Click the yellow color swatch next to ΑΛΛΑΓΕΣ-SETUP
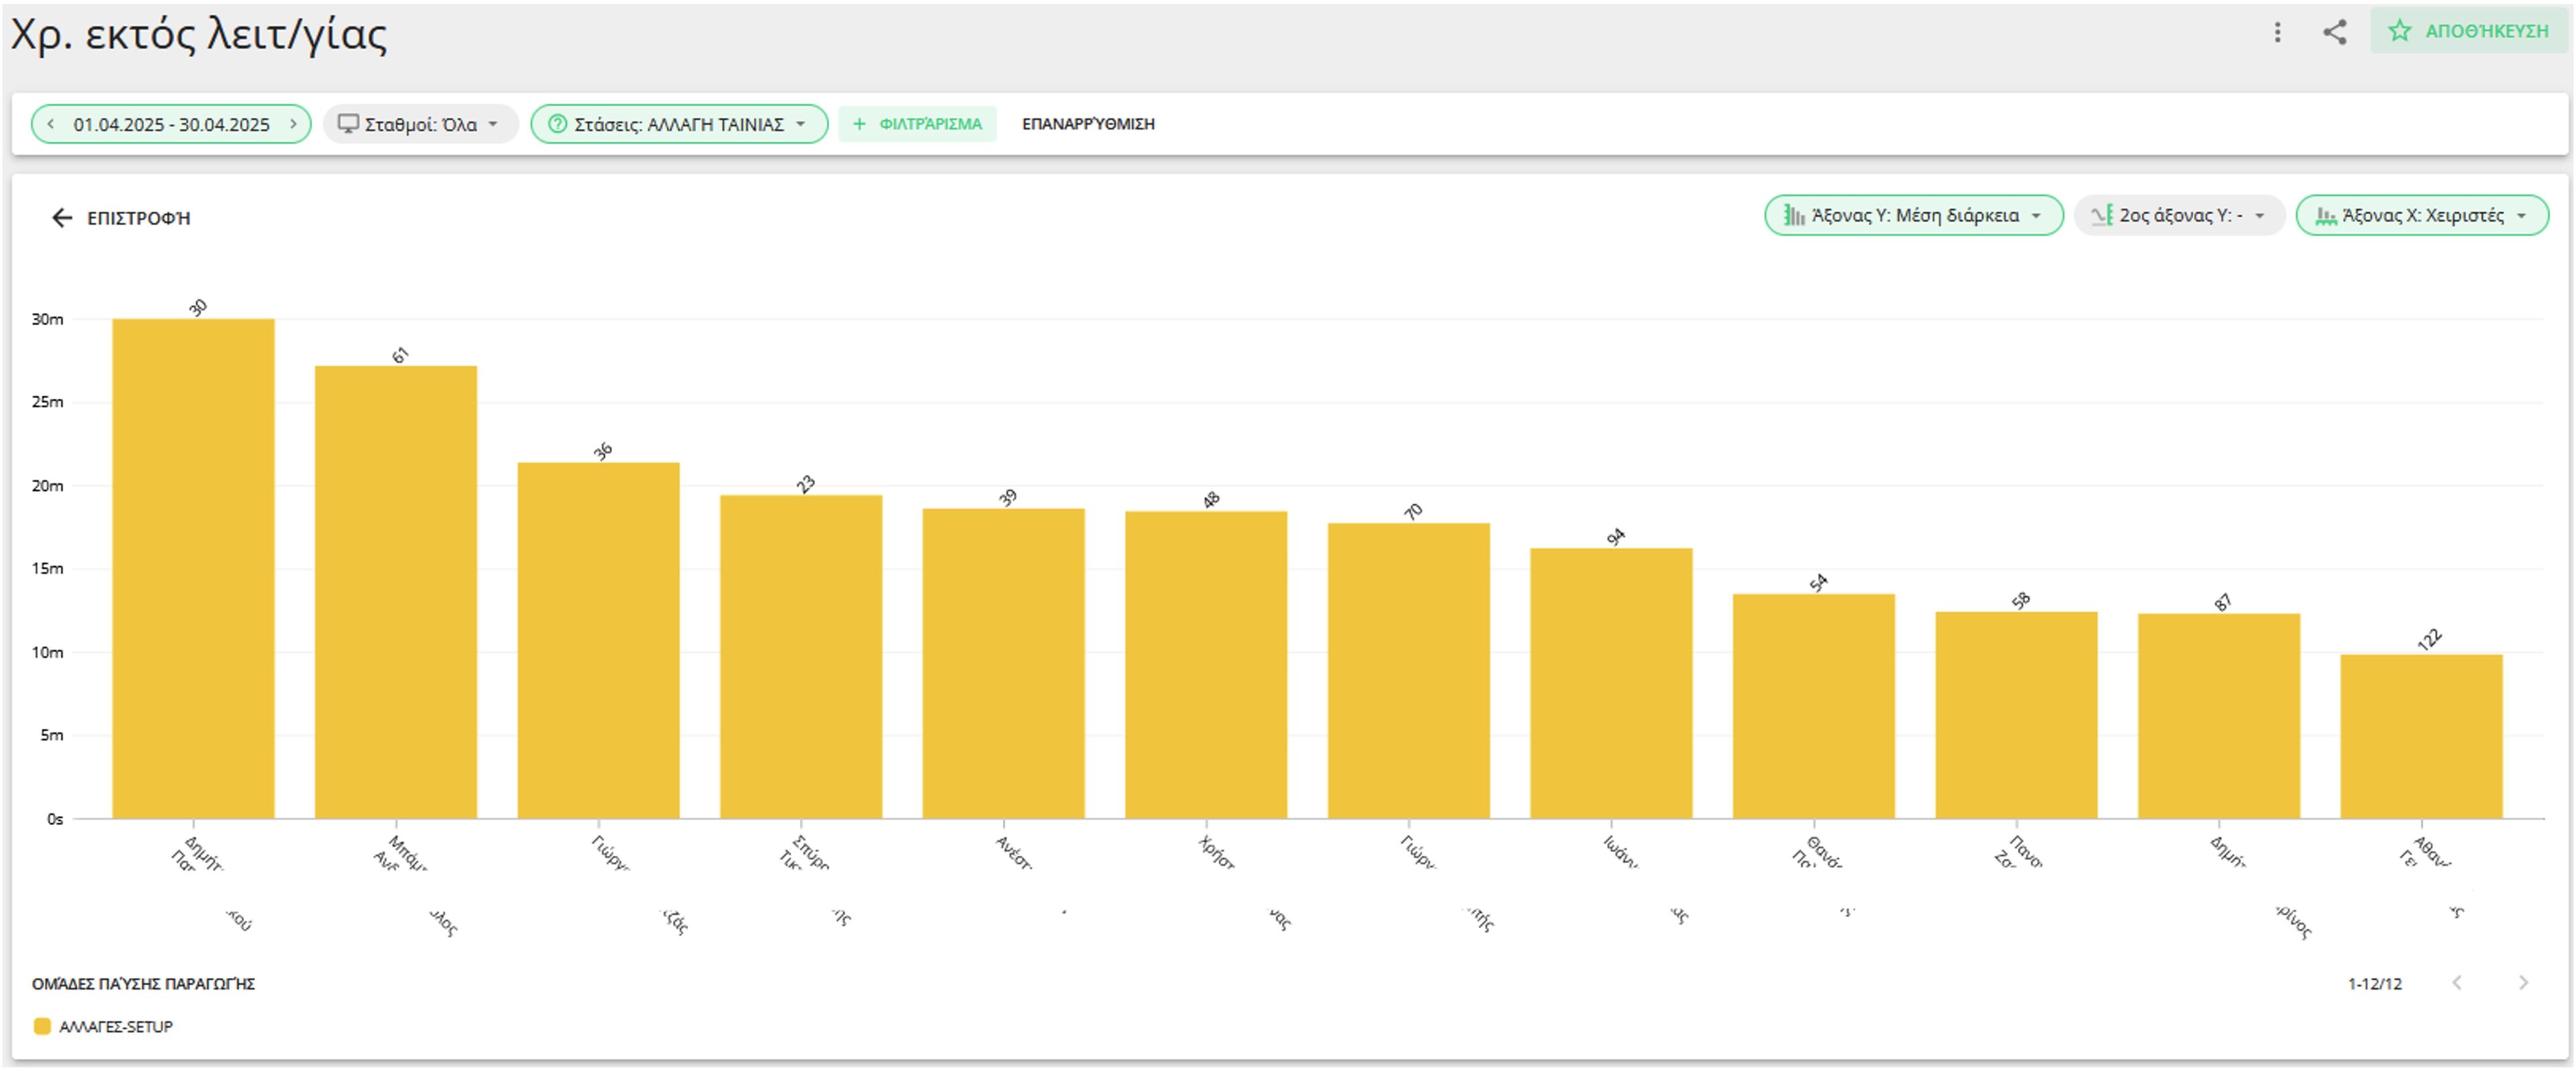 pyautogui.click(x=41, y=1025)
